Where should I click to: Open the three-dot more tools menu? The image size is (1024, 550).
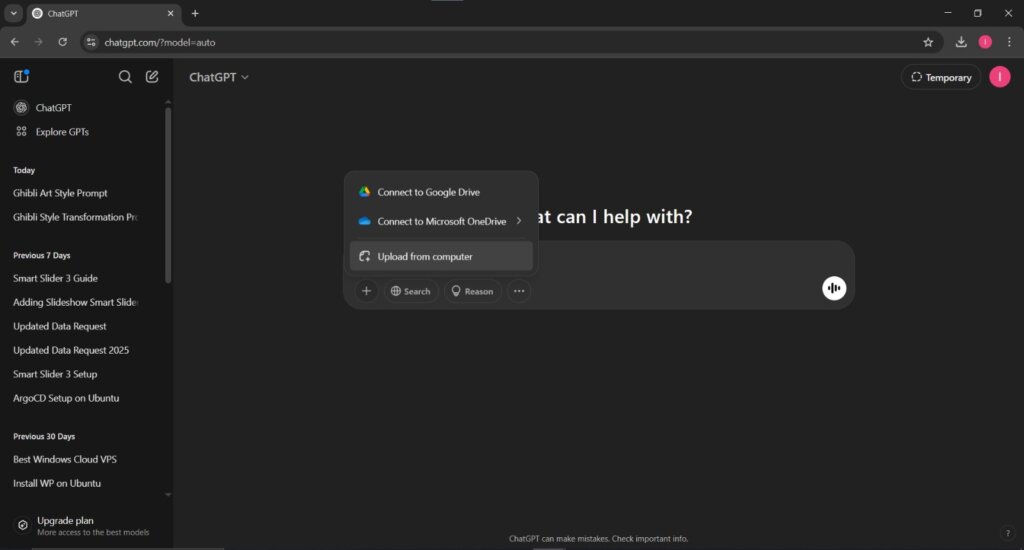[x=519, y=291]
